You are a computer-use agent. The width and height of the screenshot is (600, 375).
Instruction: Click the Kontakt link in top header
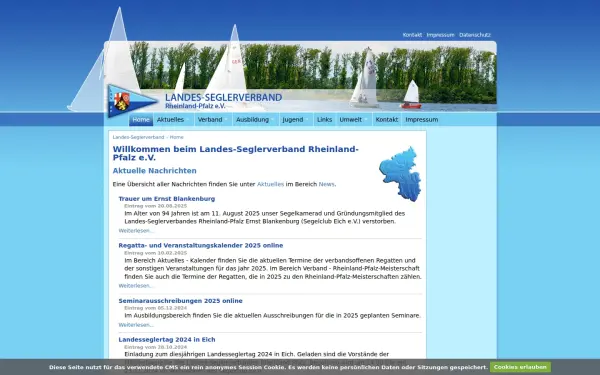[412, 35]
